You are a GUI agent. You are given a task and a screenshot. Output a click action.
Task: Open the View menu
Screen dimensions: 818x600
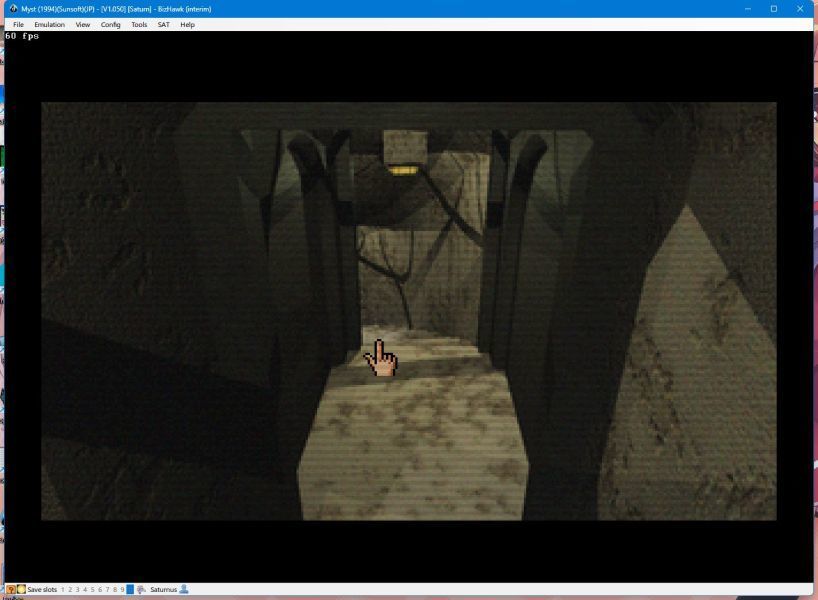tap(82, 25)
